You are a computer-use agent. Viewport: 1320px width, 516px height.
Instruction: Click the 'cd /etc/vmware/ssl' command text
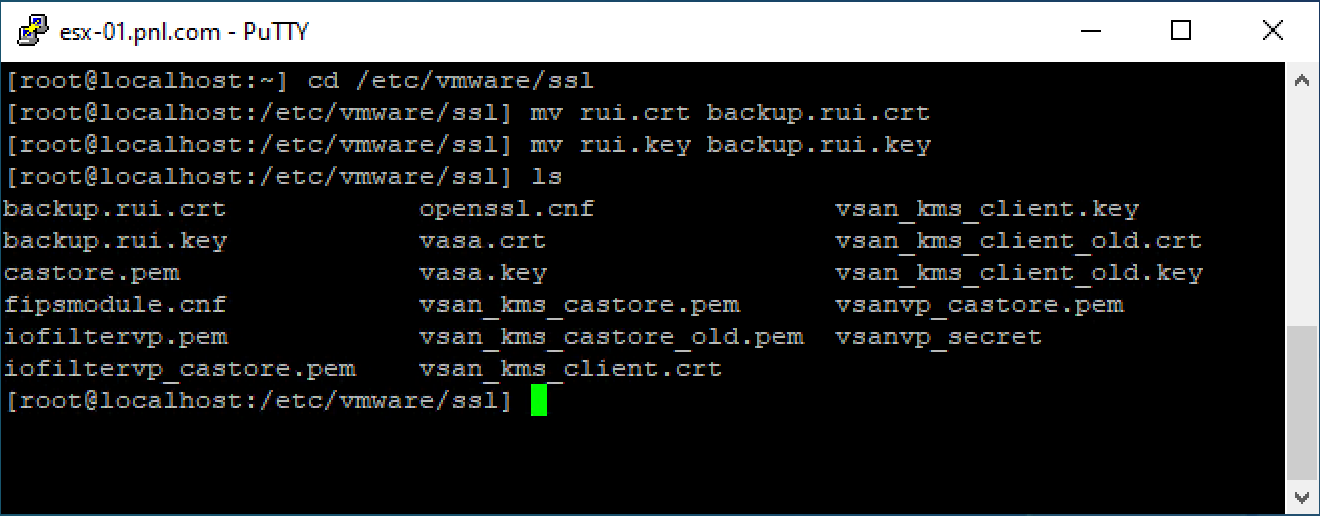point(451,81)
